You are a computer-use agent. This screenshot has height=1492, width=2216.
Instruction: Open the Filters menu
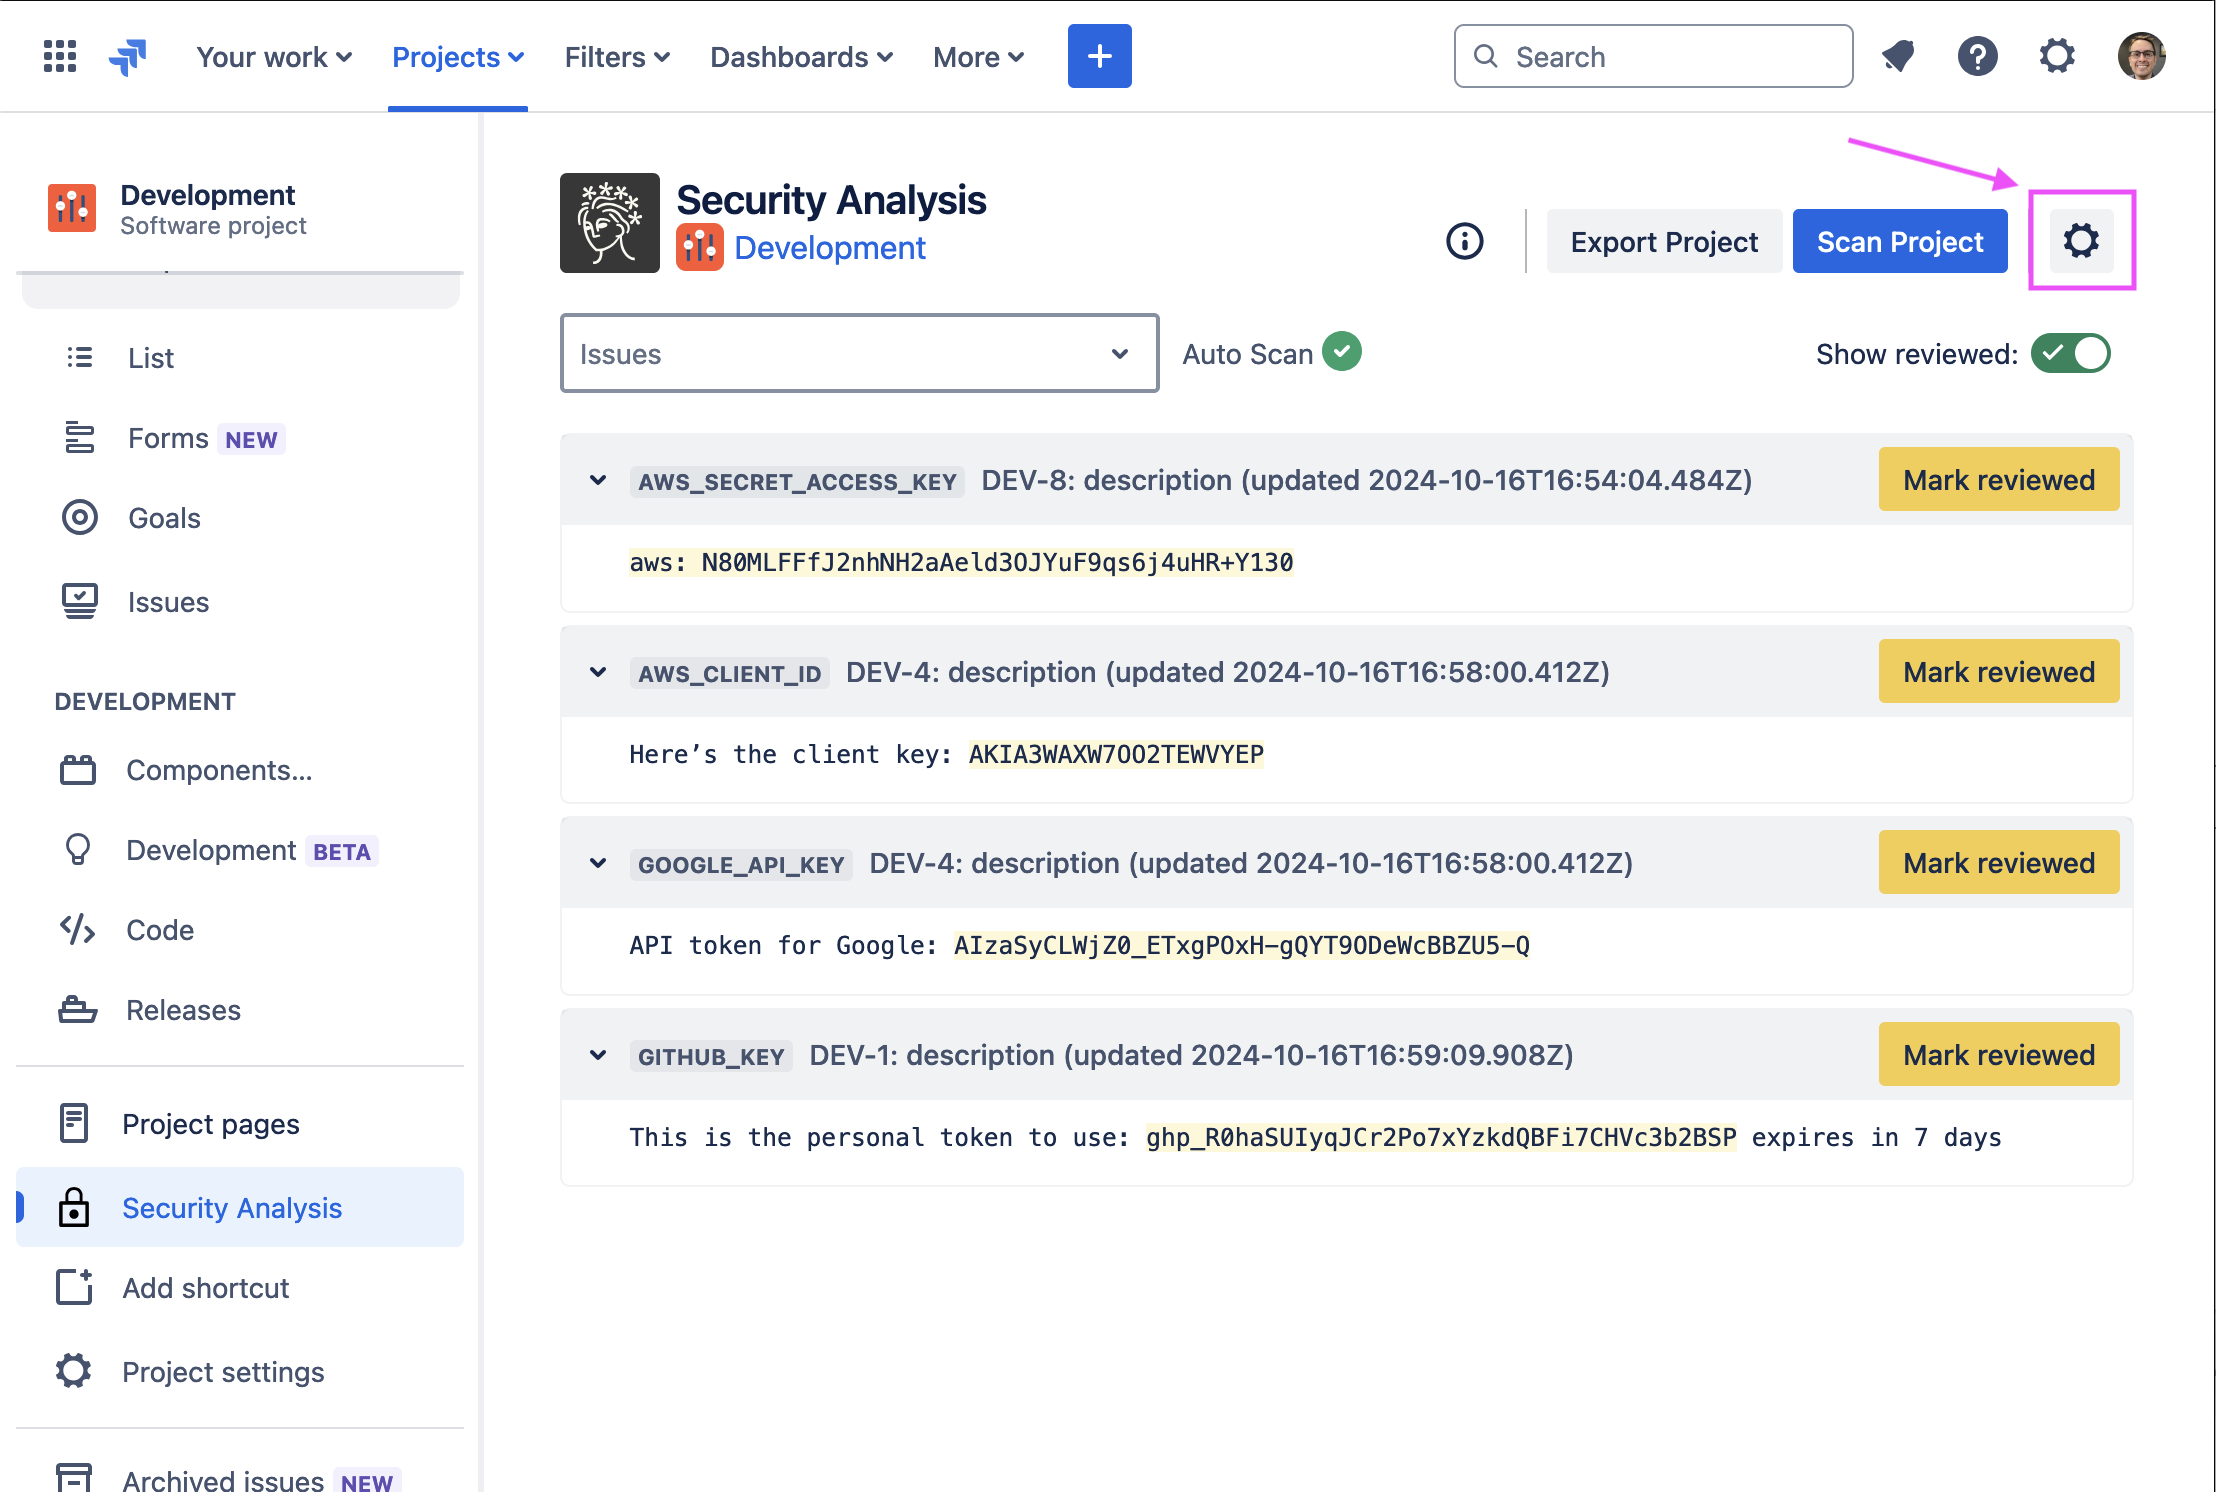[x=617, y=57]
